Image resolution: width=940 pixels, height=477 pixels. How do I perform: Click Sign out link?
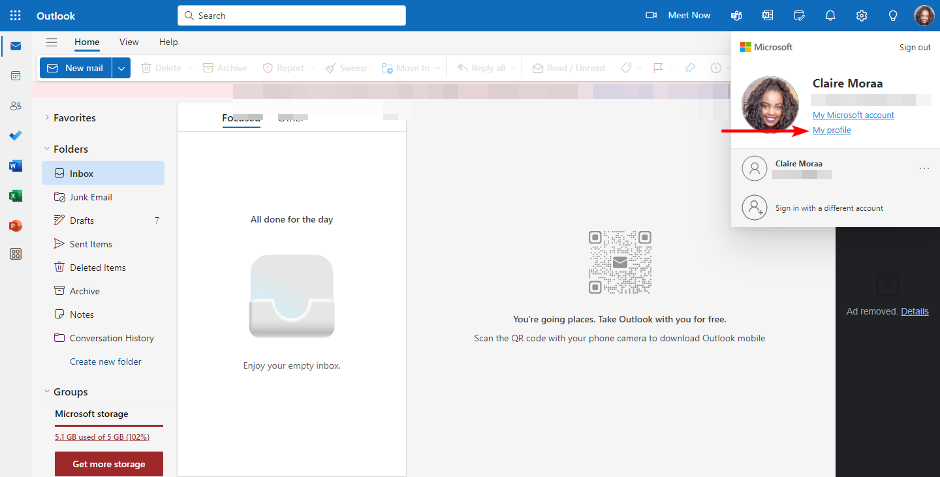(x=915, y=47)
